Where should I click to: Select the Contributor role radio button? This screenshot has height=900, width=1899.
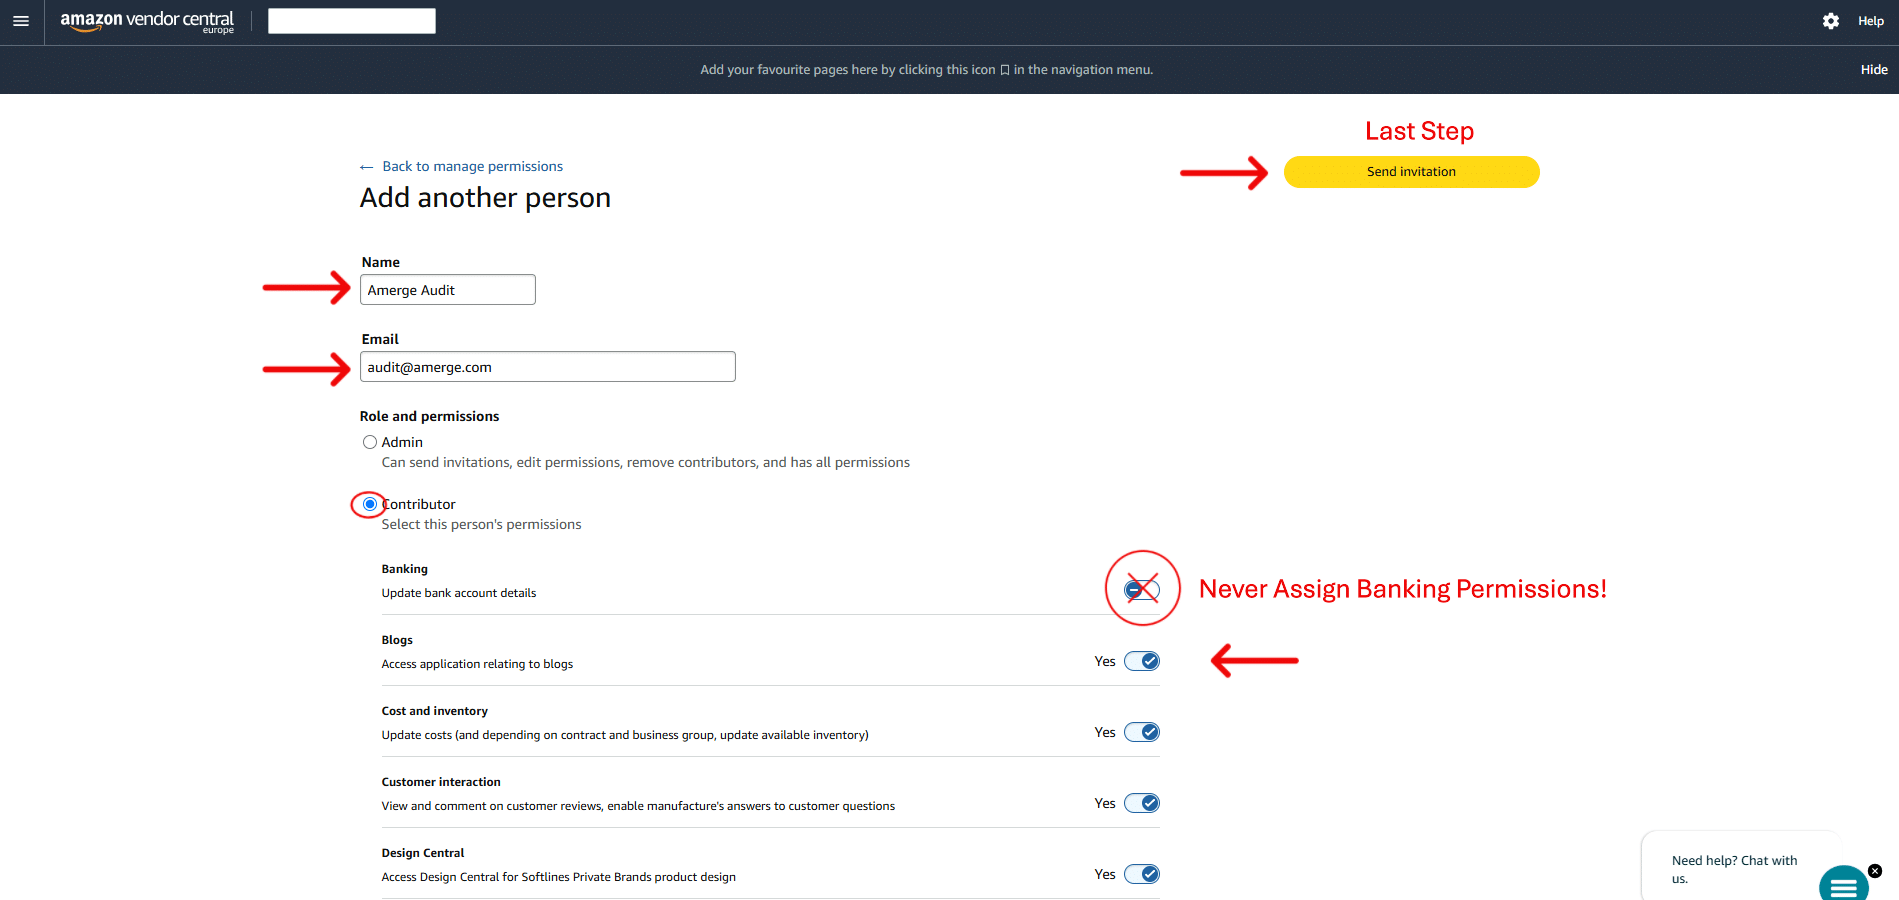coord(370,504)
